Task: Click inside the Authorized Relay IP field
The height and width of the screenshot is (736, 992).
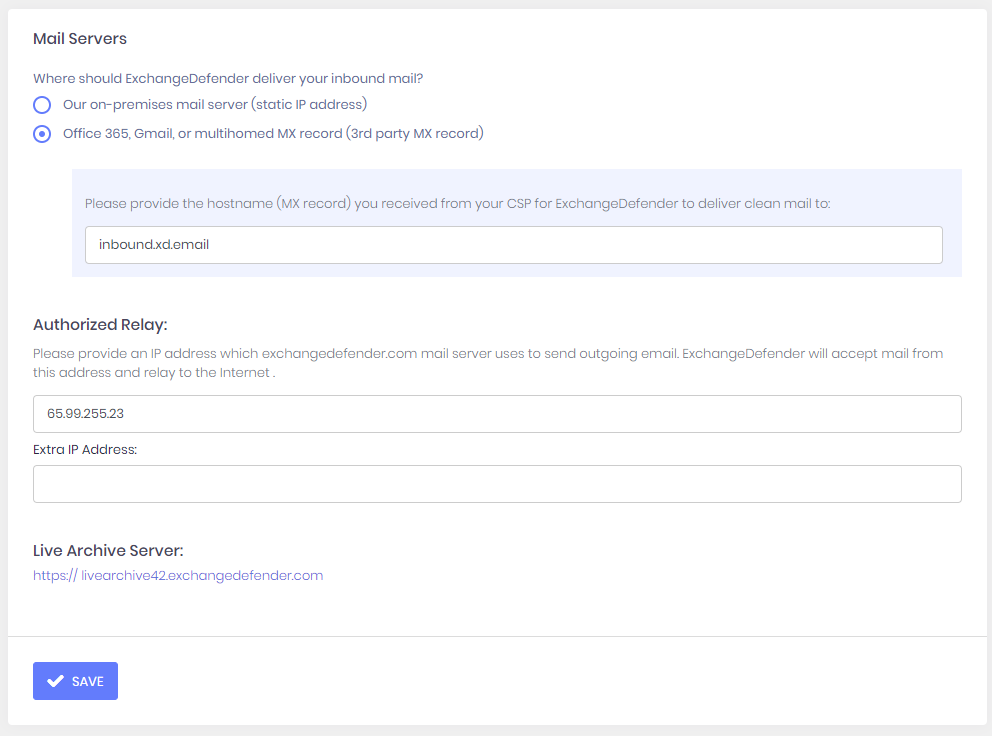Action: click(497, 413)
